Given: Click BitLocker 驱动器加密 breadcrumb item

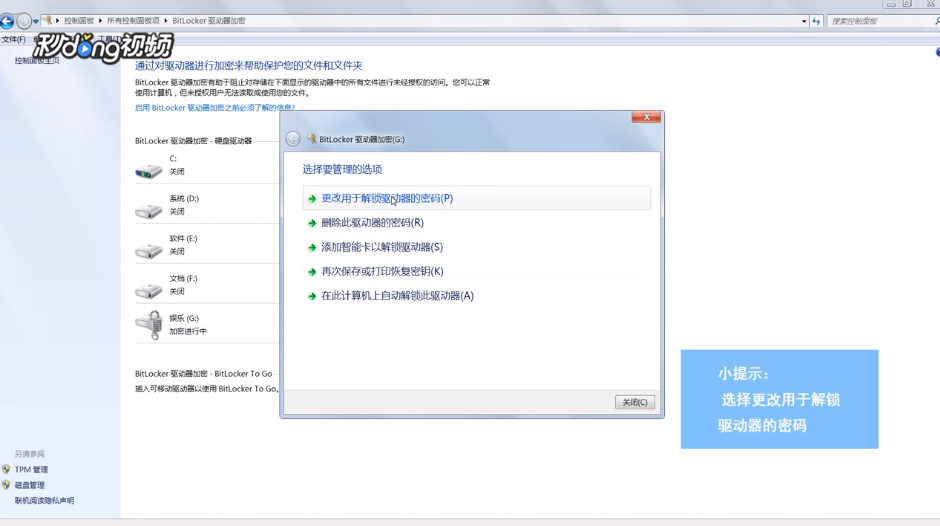Looking at the screenshot, I should pyautogui.click(x=209, y=21).
